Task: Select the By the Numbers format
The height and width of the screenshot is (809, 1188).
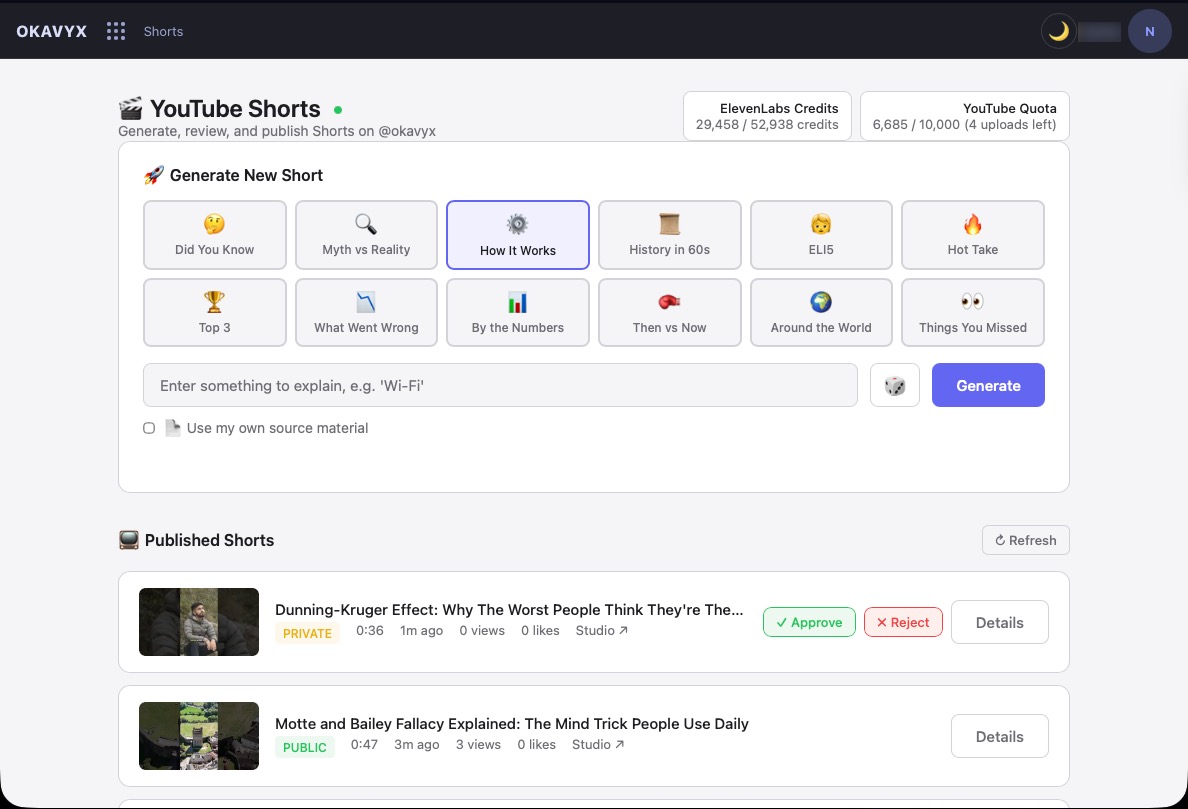Action: pyautogui.click(x=517, y=312)
